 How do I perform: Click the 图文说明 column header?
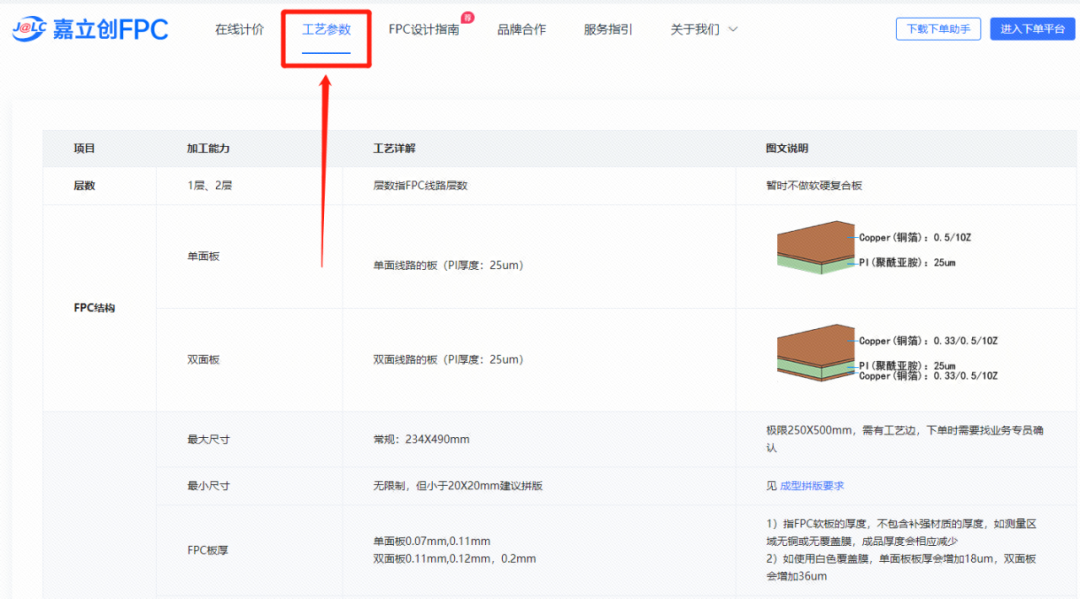tap(787, 149)
